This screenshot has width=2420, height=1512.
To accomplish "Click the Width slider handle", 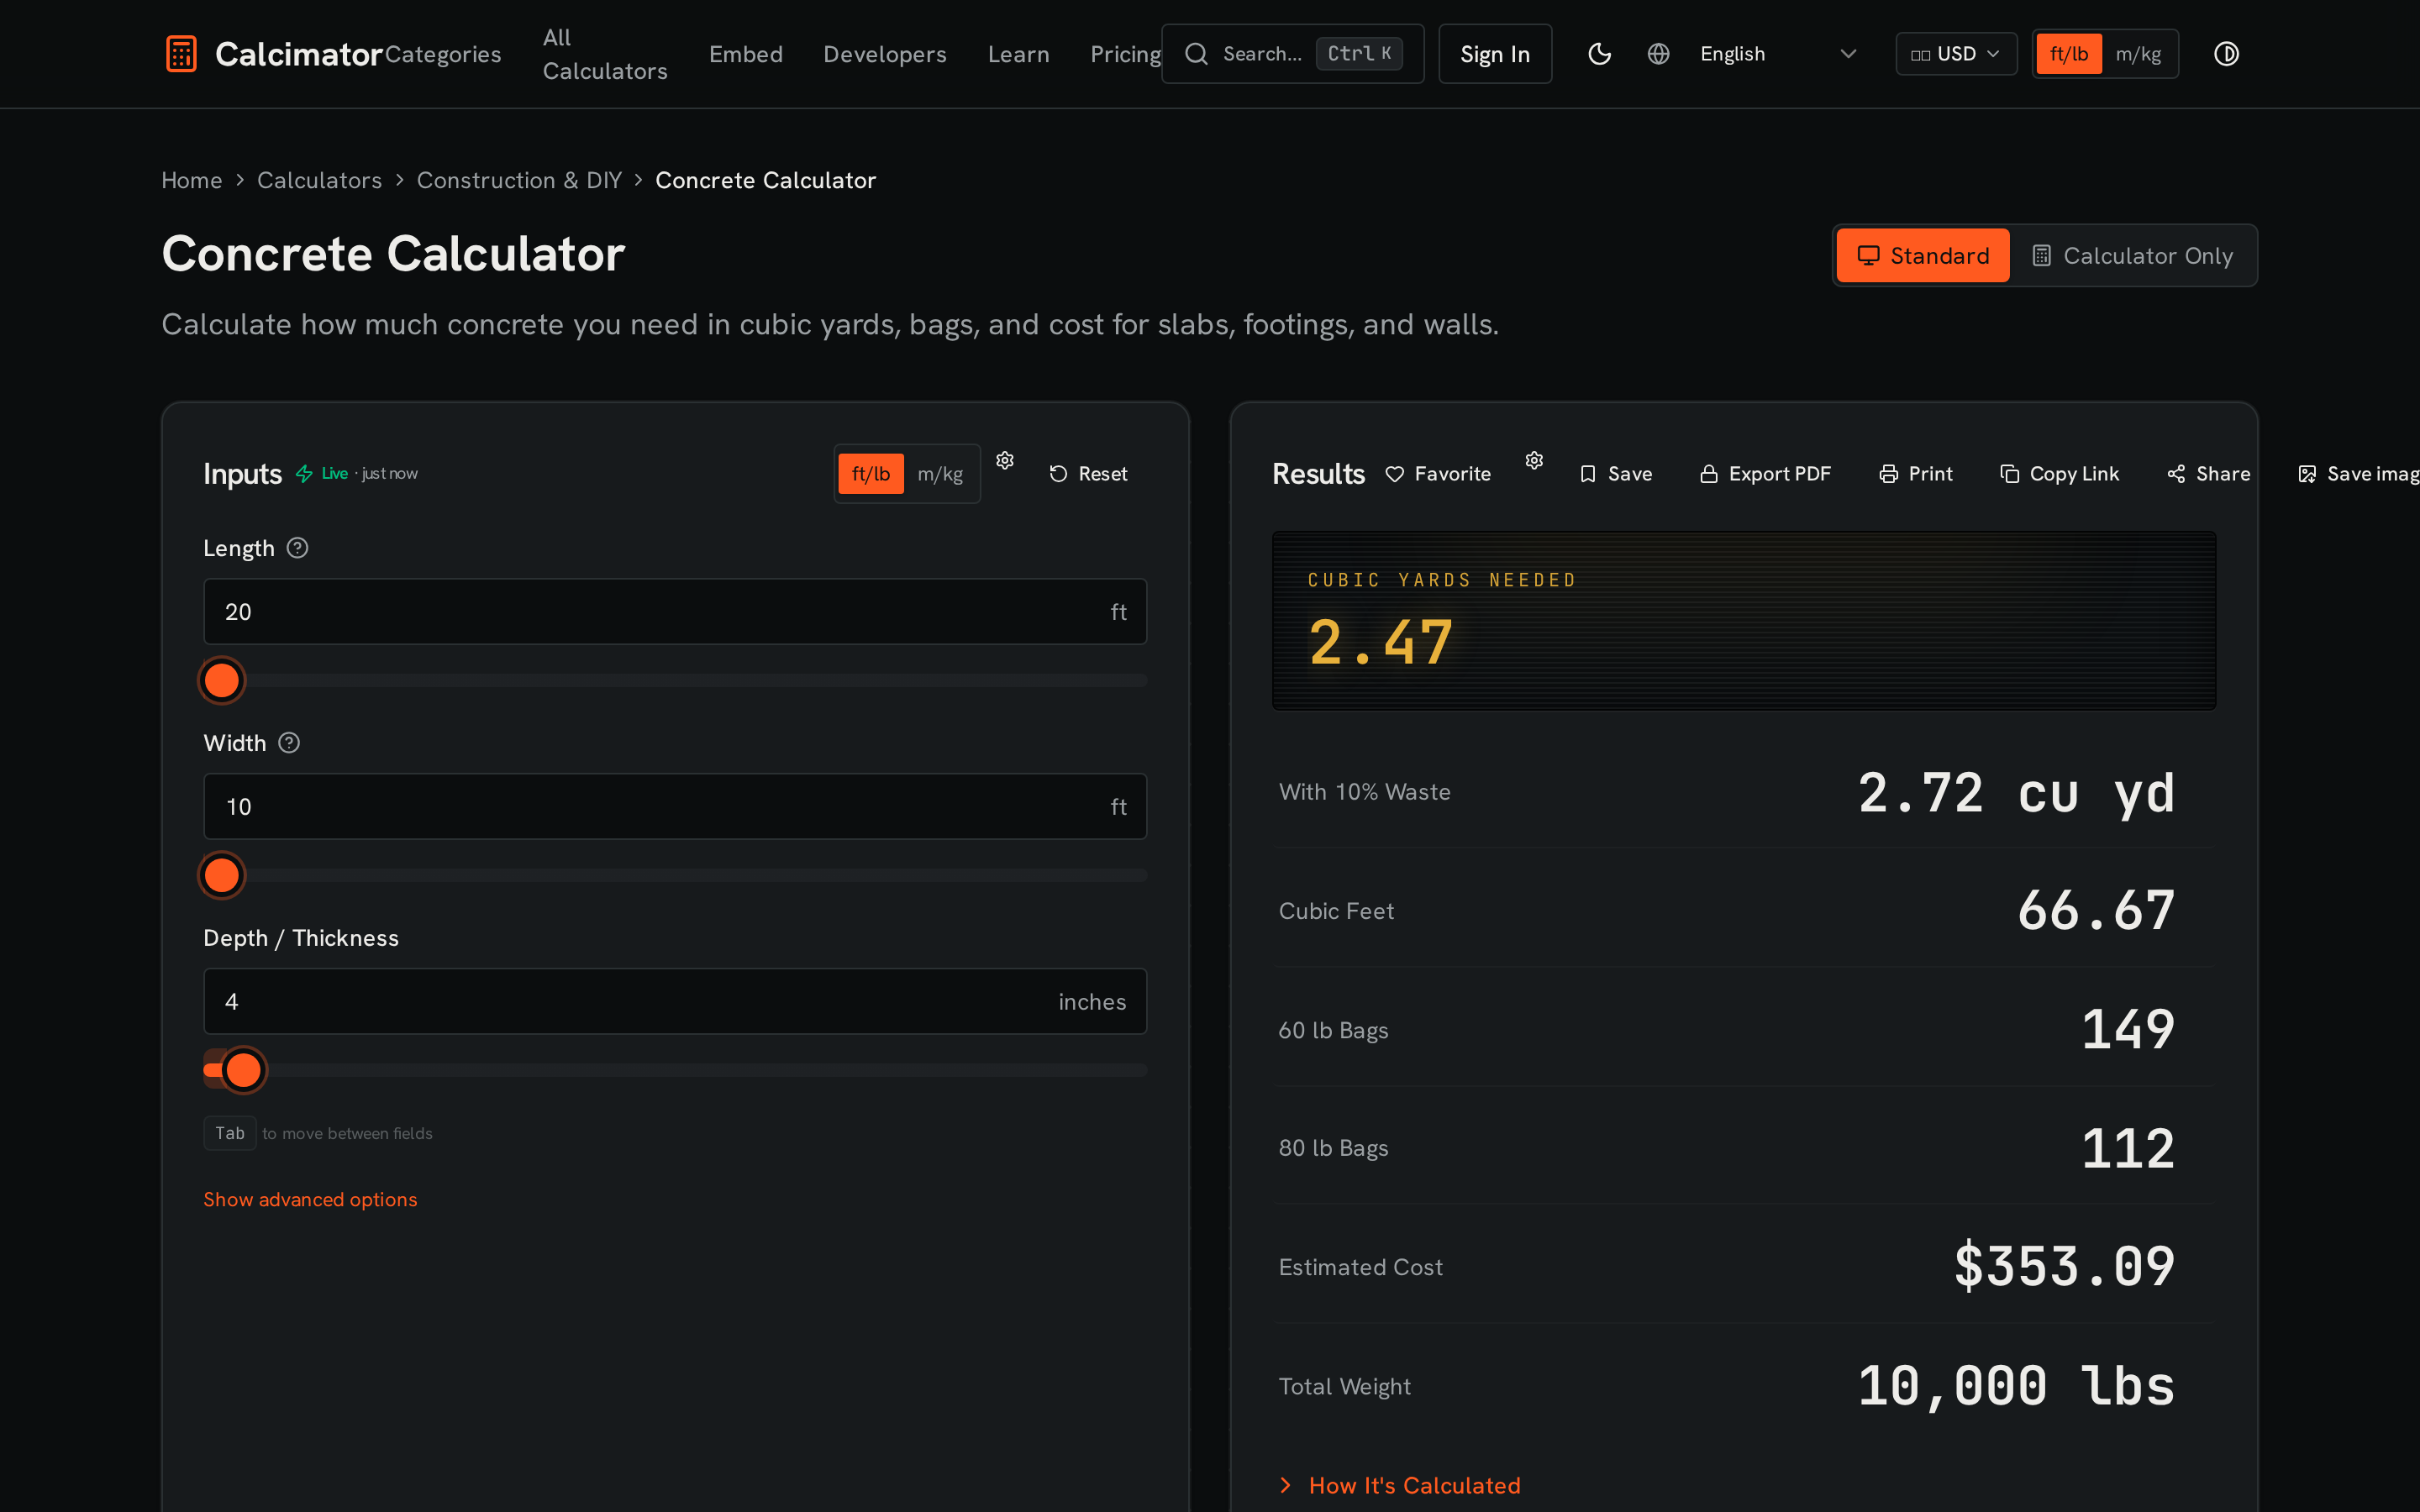I will (x=222, y=875).
